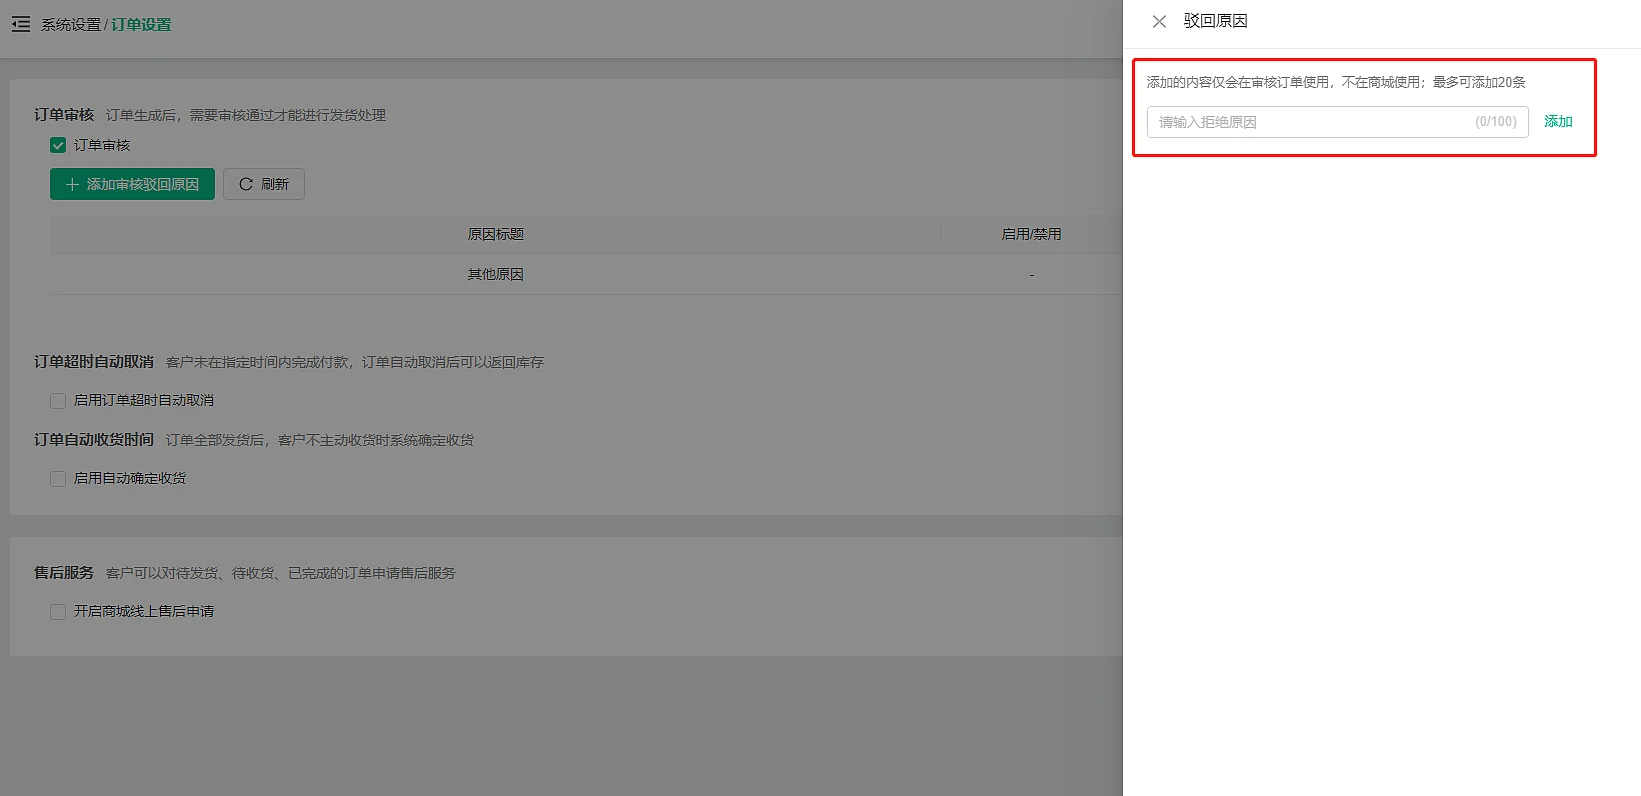
Task: Go to 系统设置 in the breadcrumb
Action: tap(70, 25)
